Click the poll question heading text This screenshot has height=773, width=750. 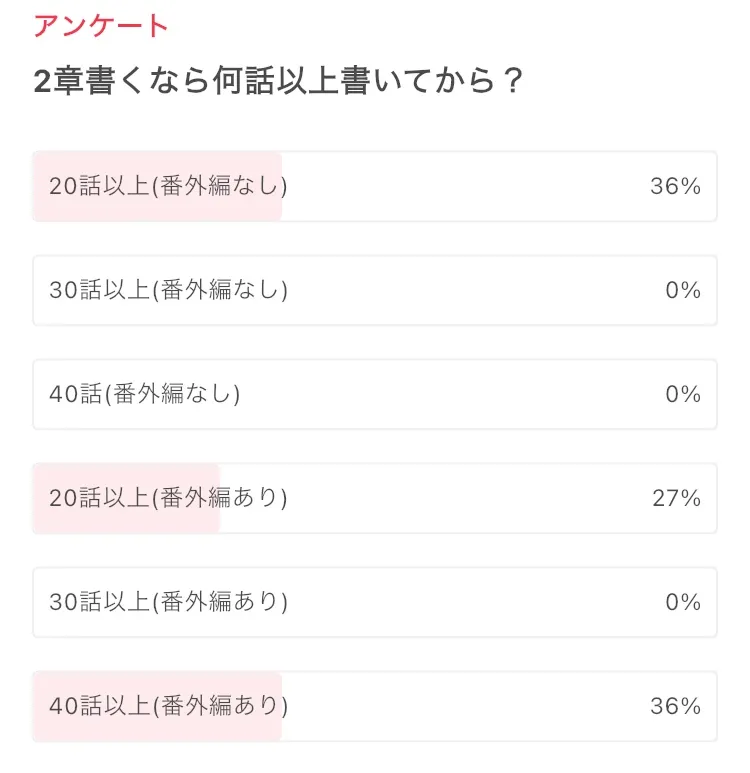(x=278, y=82)
